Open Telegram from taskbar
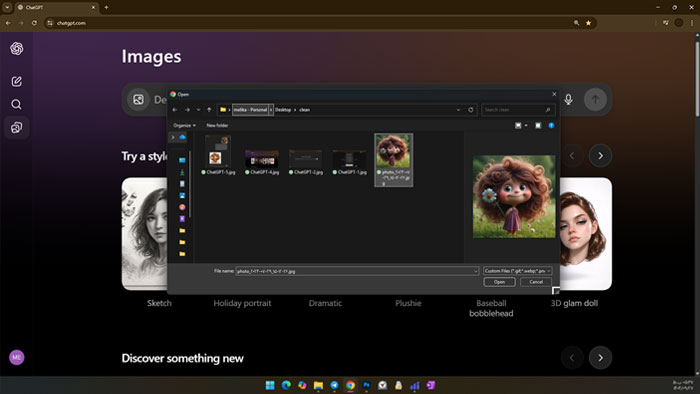The width and height of the screenshot is (700, 394). [x=334, y=385]
